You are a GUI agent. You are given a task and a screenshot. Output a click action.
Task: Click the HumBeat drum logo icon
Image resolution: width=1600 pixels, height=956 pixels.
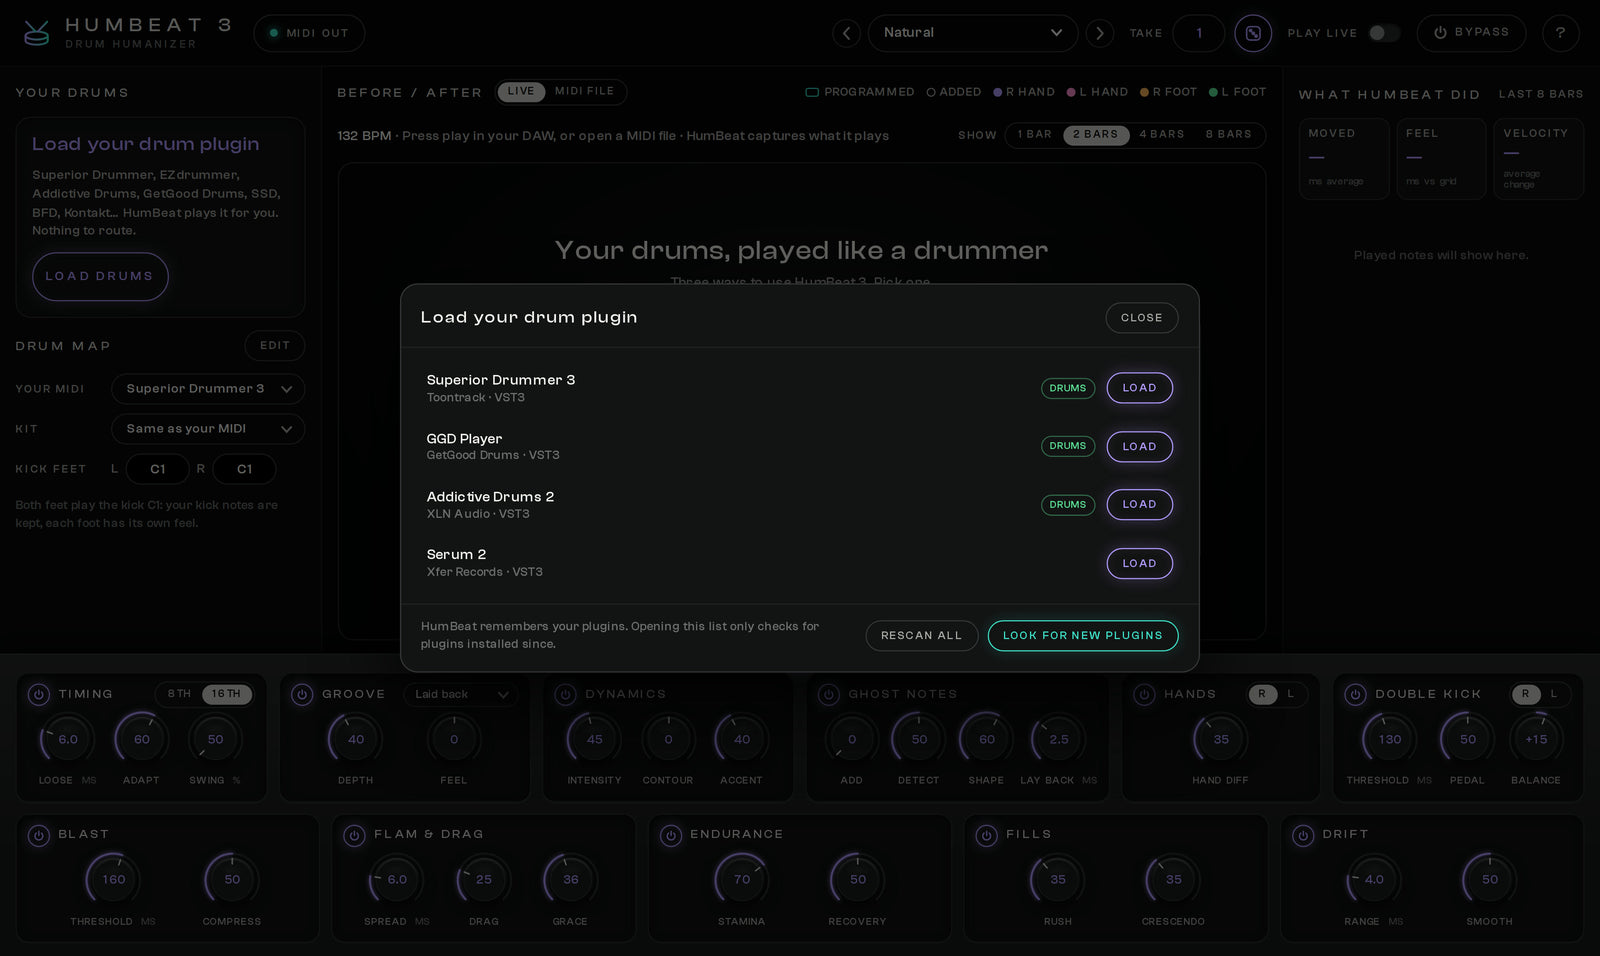point(37,33)
